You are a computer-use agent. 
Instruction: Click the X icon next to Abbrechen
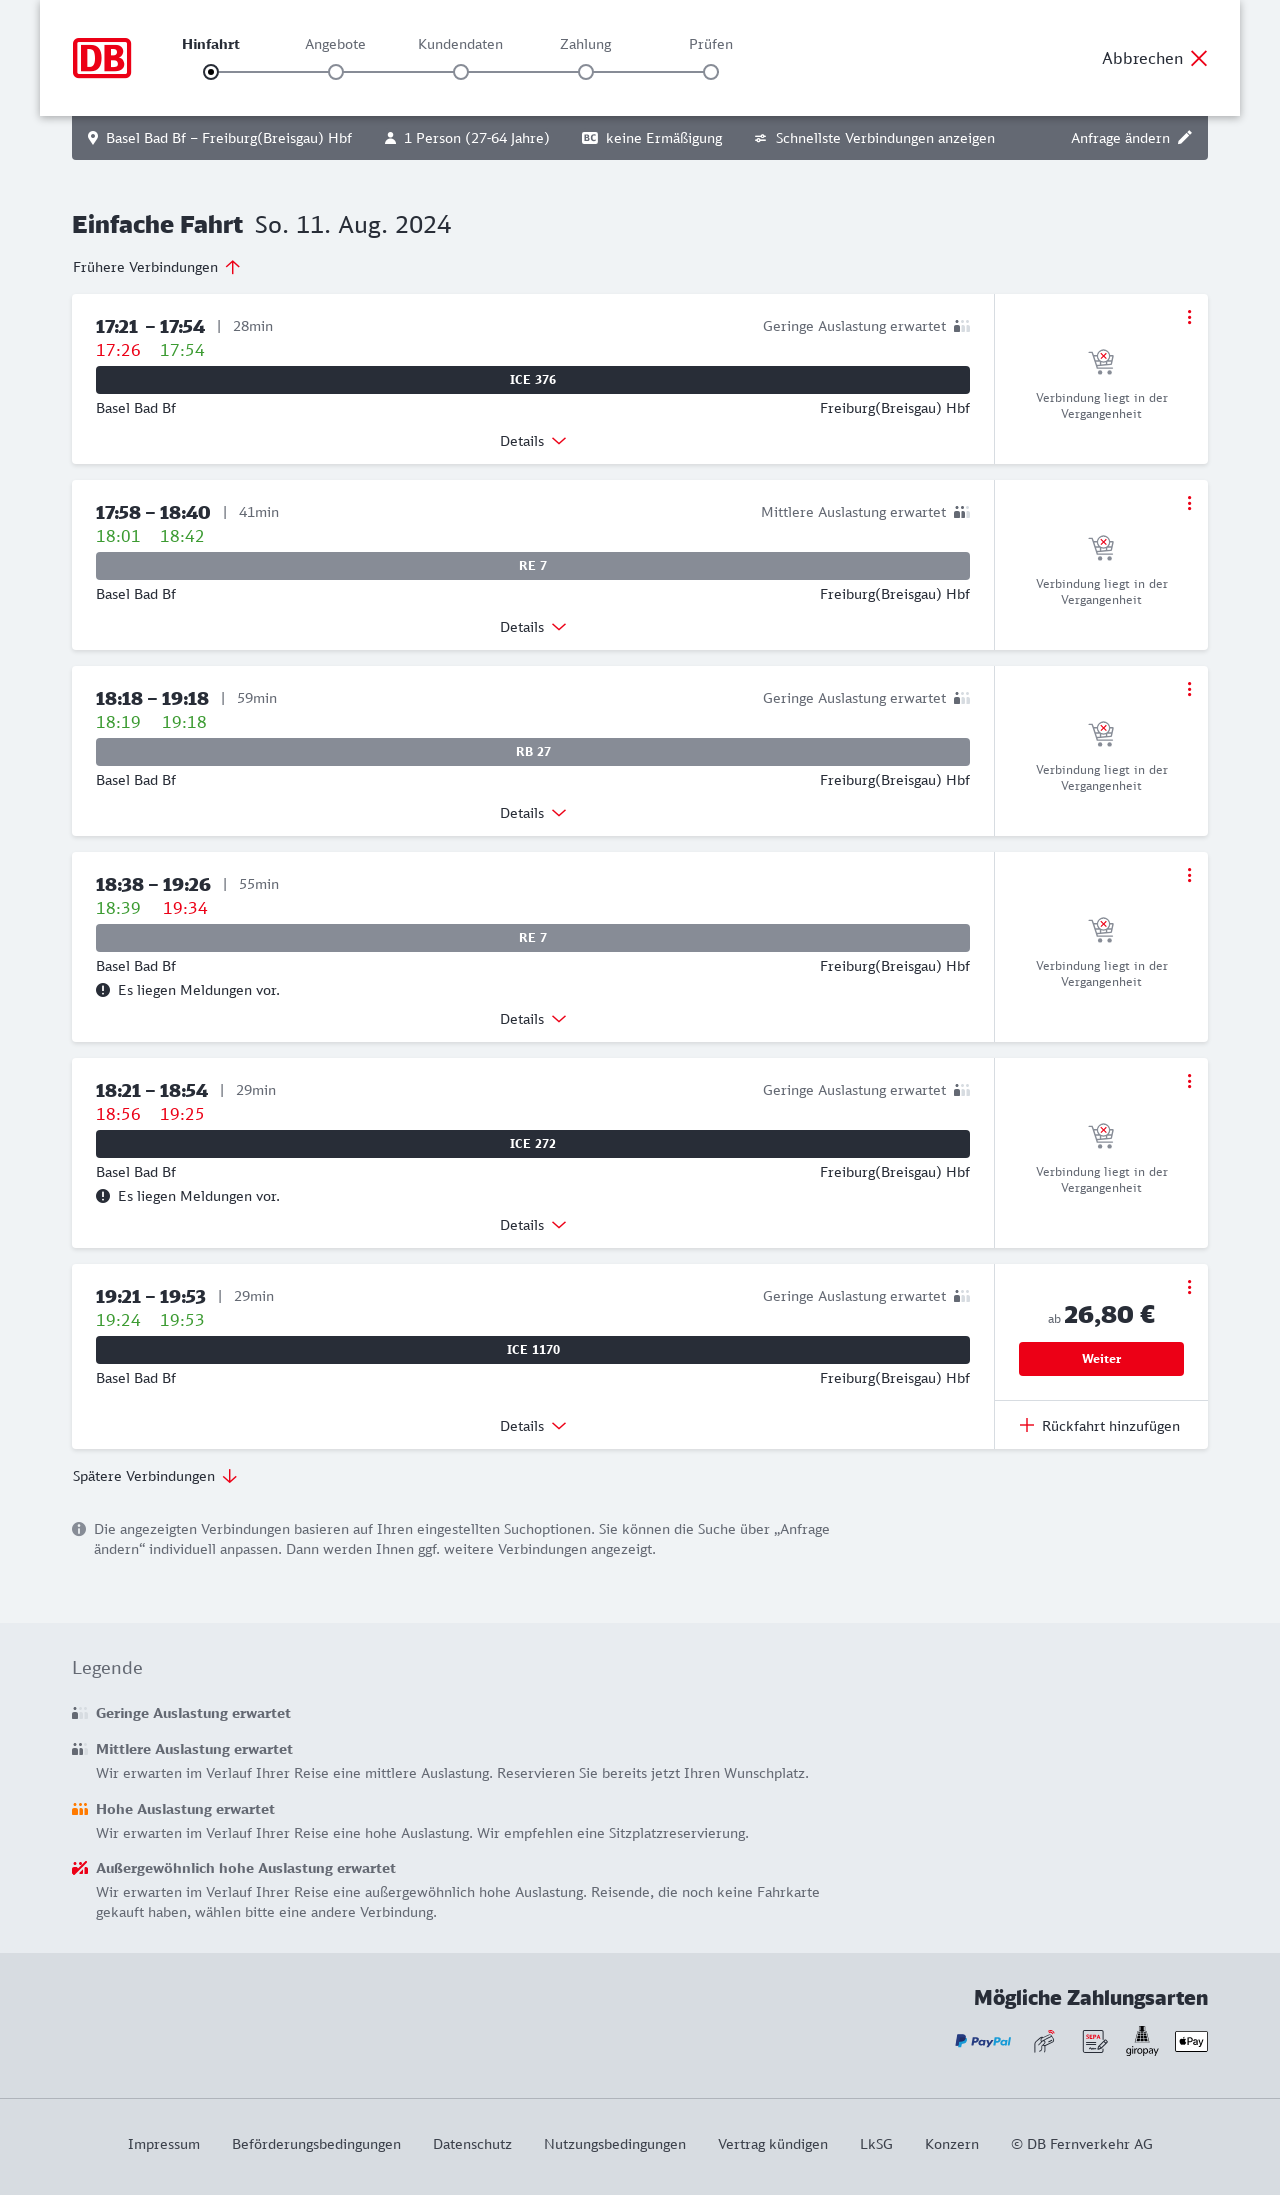click(x=1199, y=58)
